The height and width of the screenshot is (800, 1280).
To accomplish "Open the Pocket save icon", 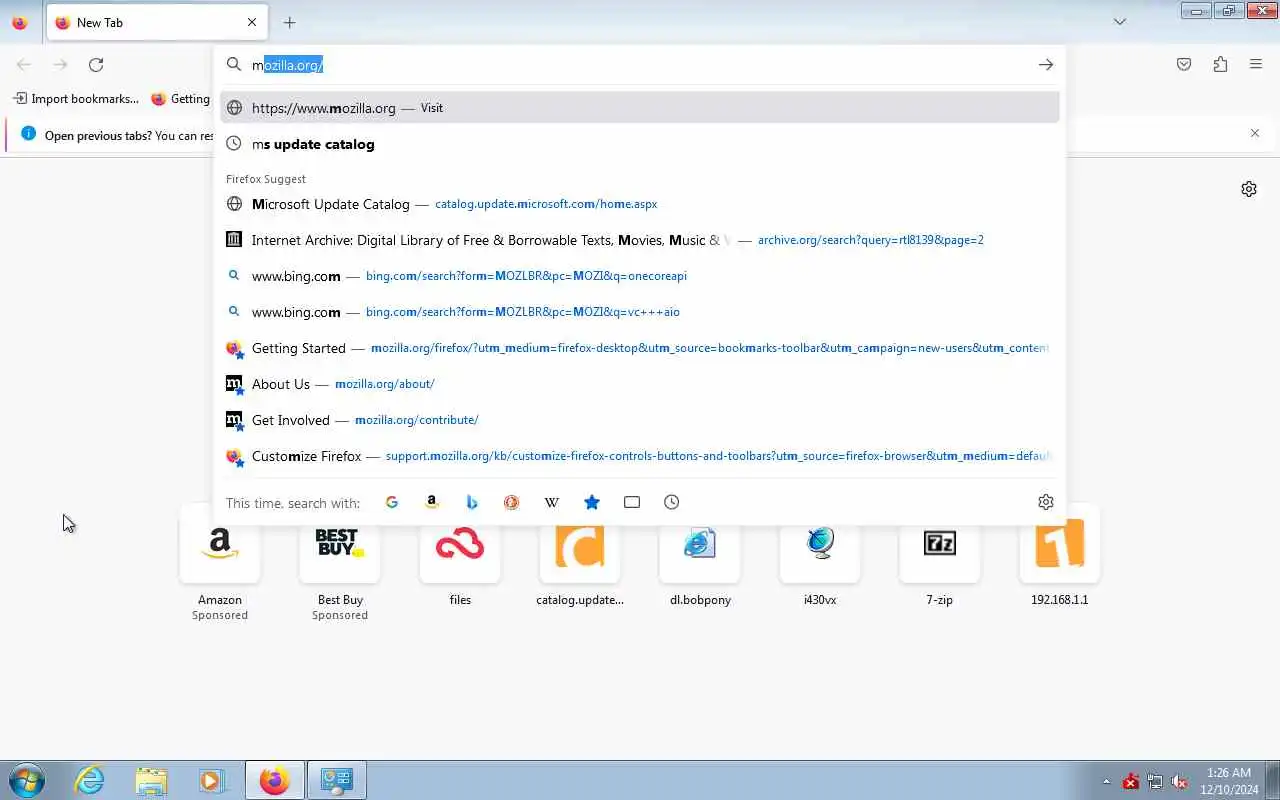I will [x=1184, y=64].
